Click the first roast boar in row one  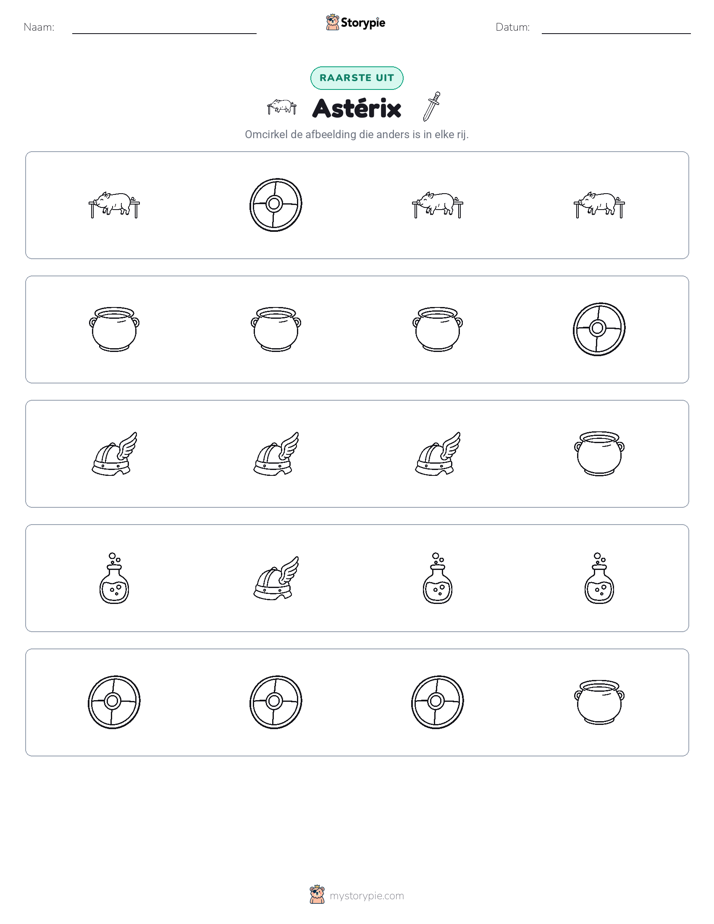pos(114,205)
